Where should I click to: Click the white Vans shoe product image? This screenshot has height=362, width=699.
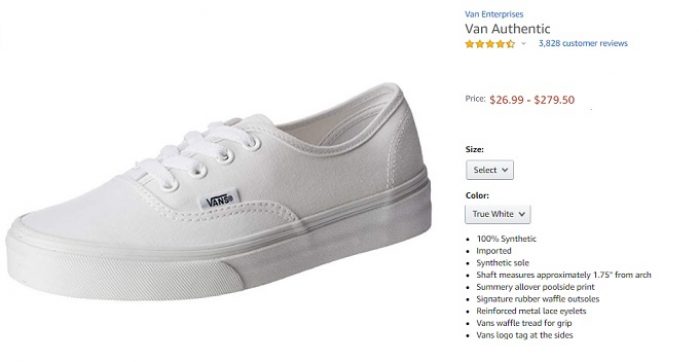(218, 192)
